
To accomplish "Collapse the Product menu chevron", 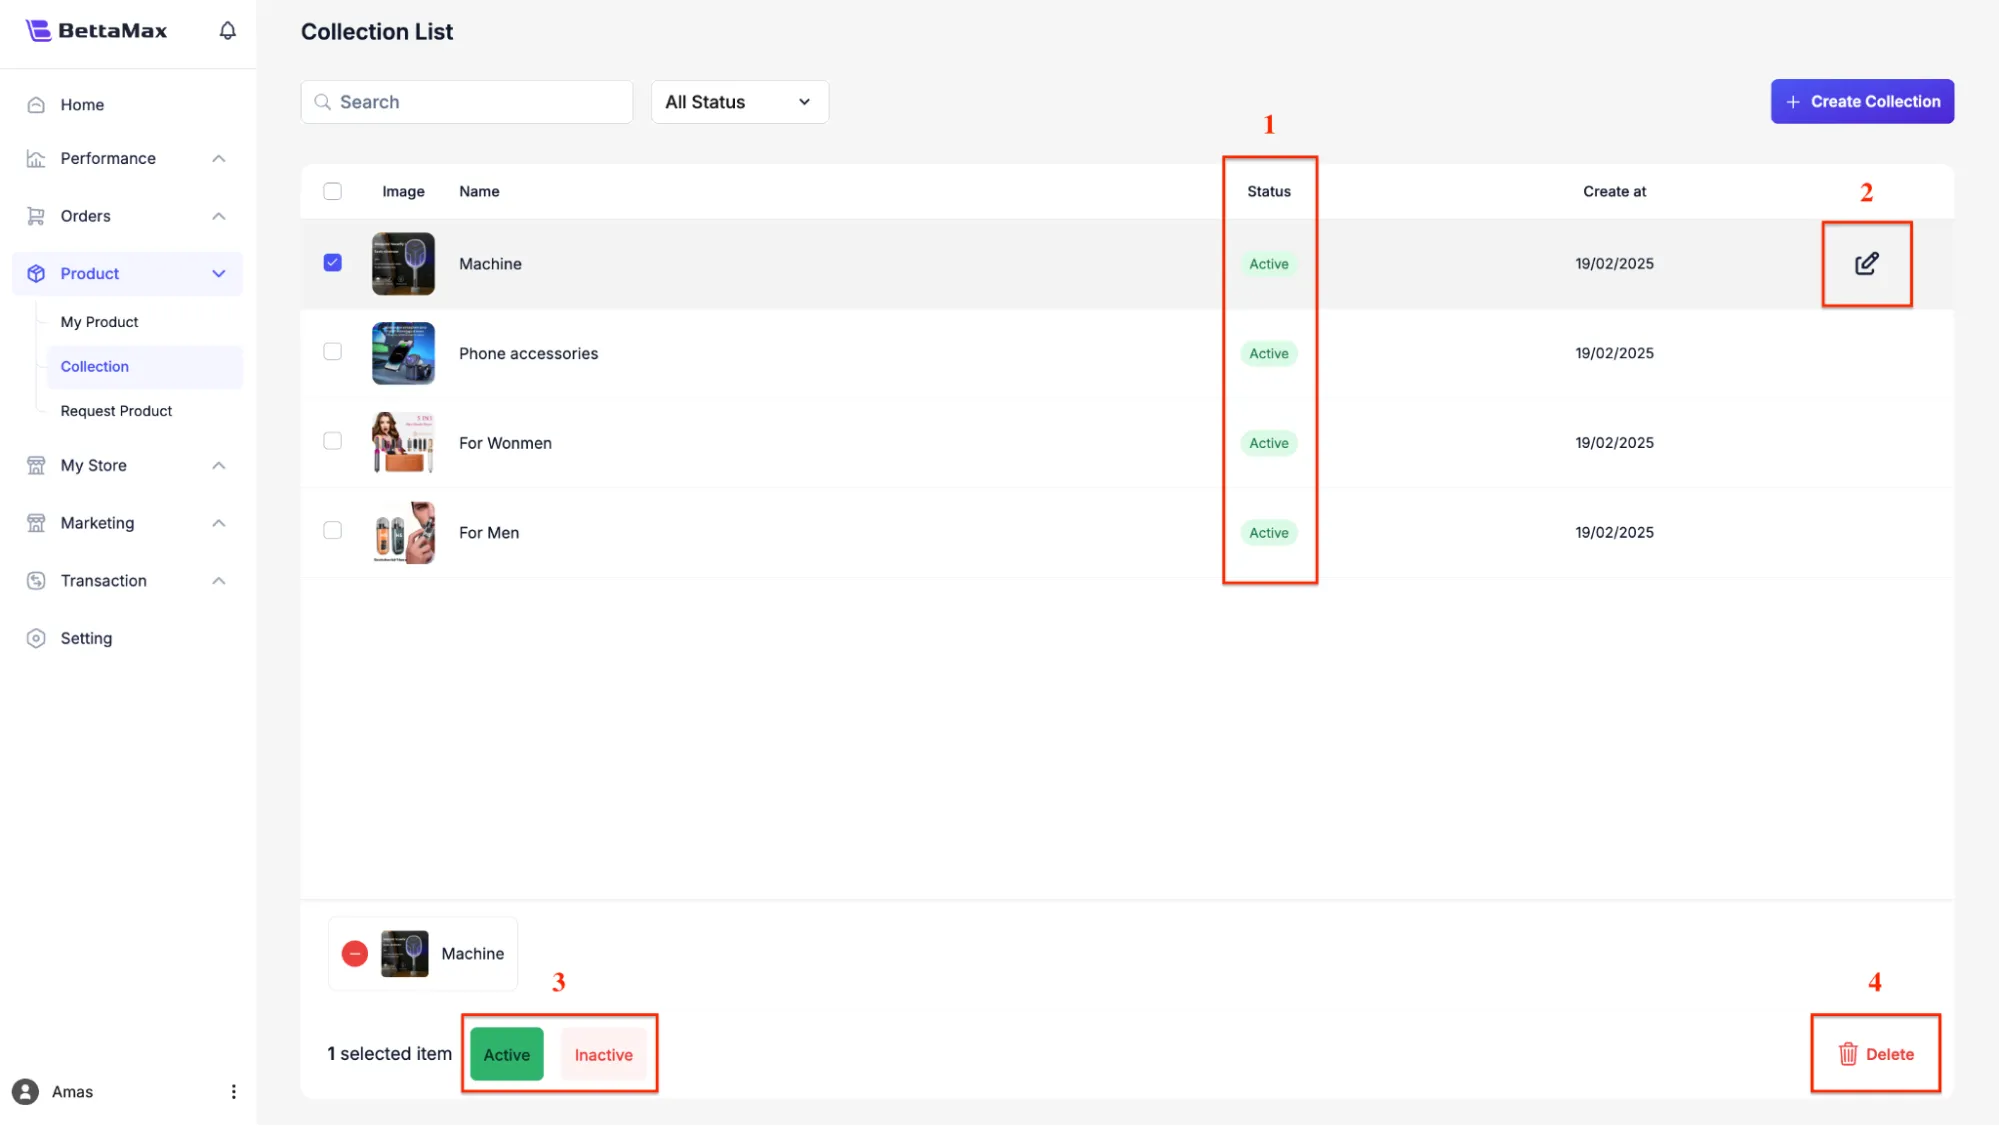I will point(219,274).
